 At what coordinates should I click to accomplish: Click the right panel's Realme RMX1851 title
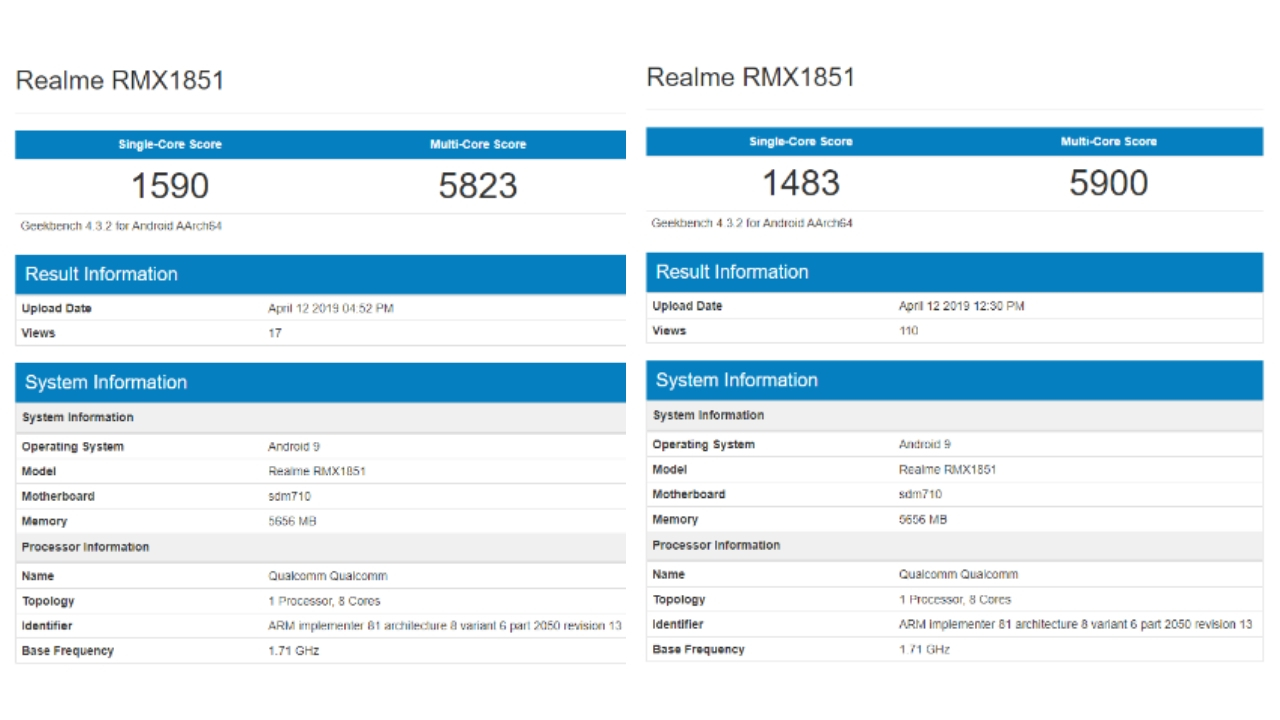click(750, 78)
